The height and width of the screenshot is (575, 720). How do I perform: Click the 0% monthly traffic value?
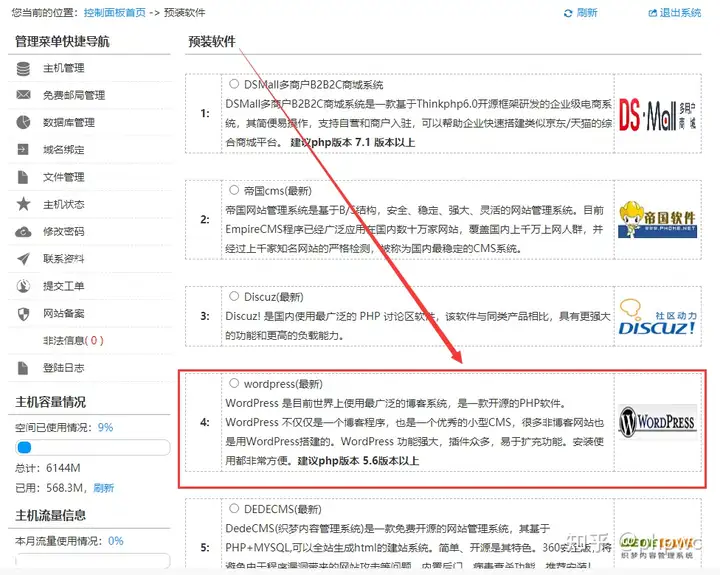tap(116, 541)
